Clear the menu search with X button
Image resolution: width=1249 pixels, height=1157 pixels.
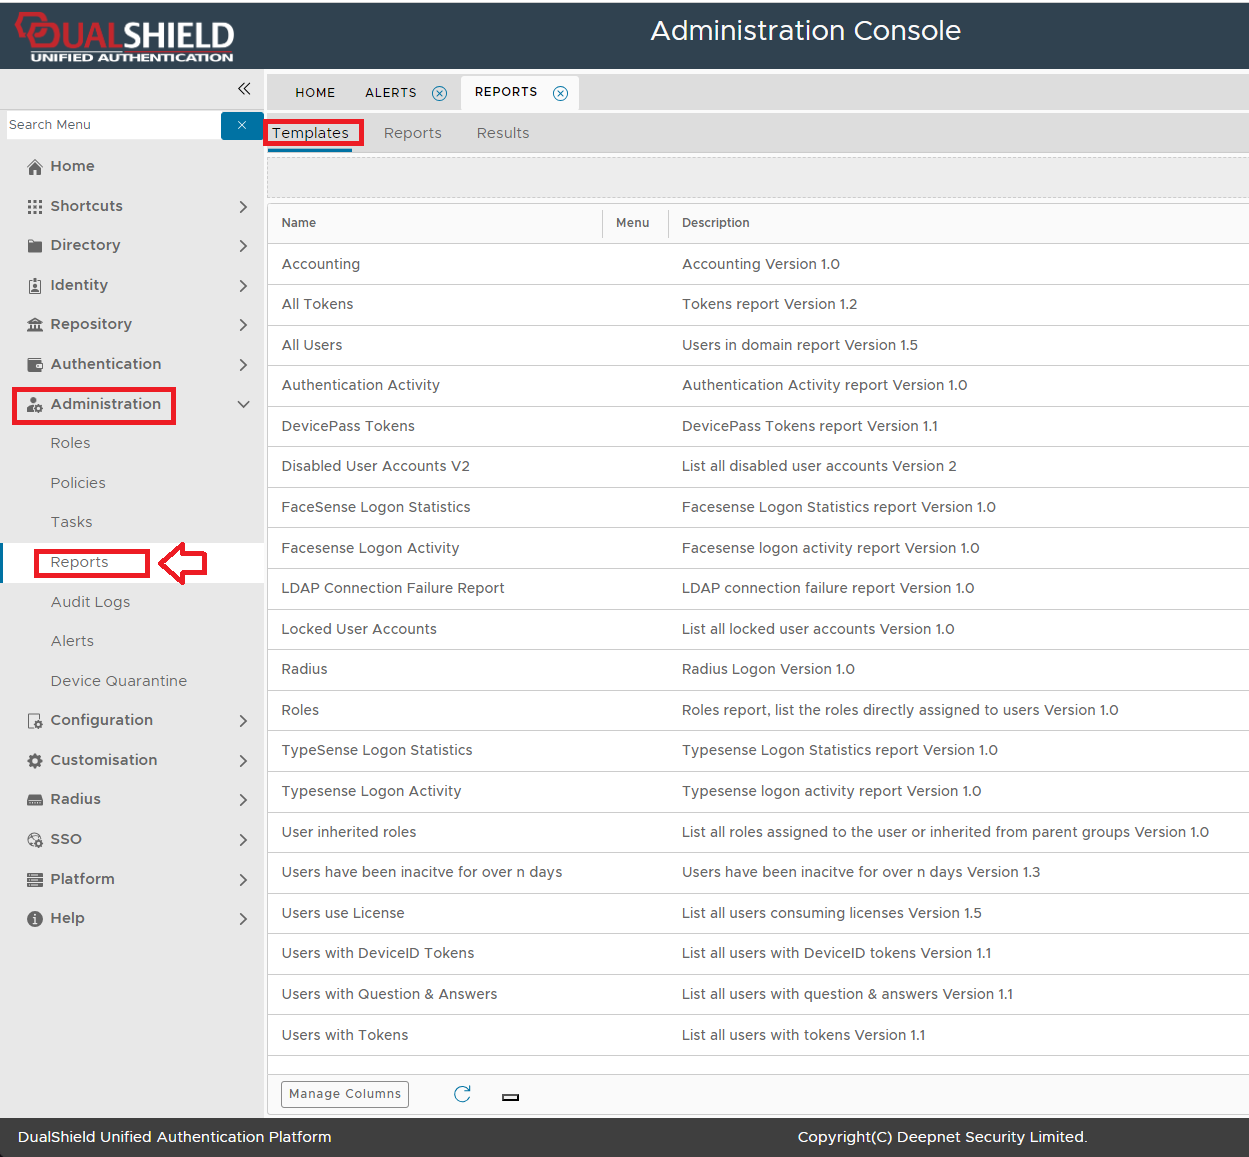point(241,125)
